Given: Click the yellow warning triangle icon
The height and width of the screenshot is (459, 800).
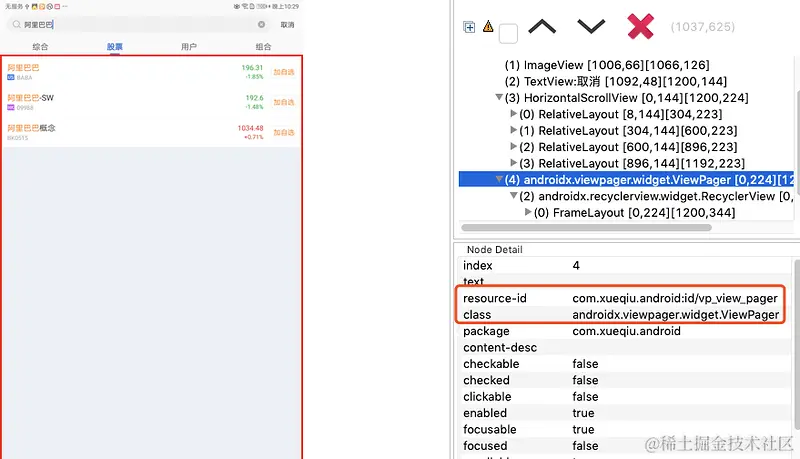Looking at the screenshot, I should 488,26.
